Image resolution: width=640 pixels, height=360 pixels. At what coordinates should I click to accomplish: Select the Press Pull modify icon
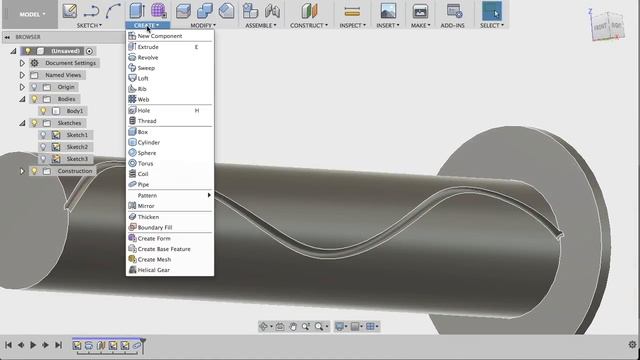183,11
